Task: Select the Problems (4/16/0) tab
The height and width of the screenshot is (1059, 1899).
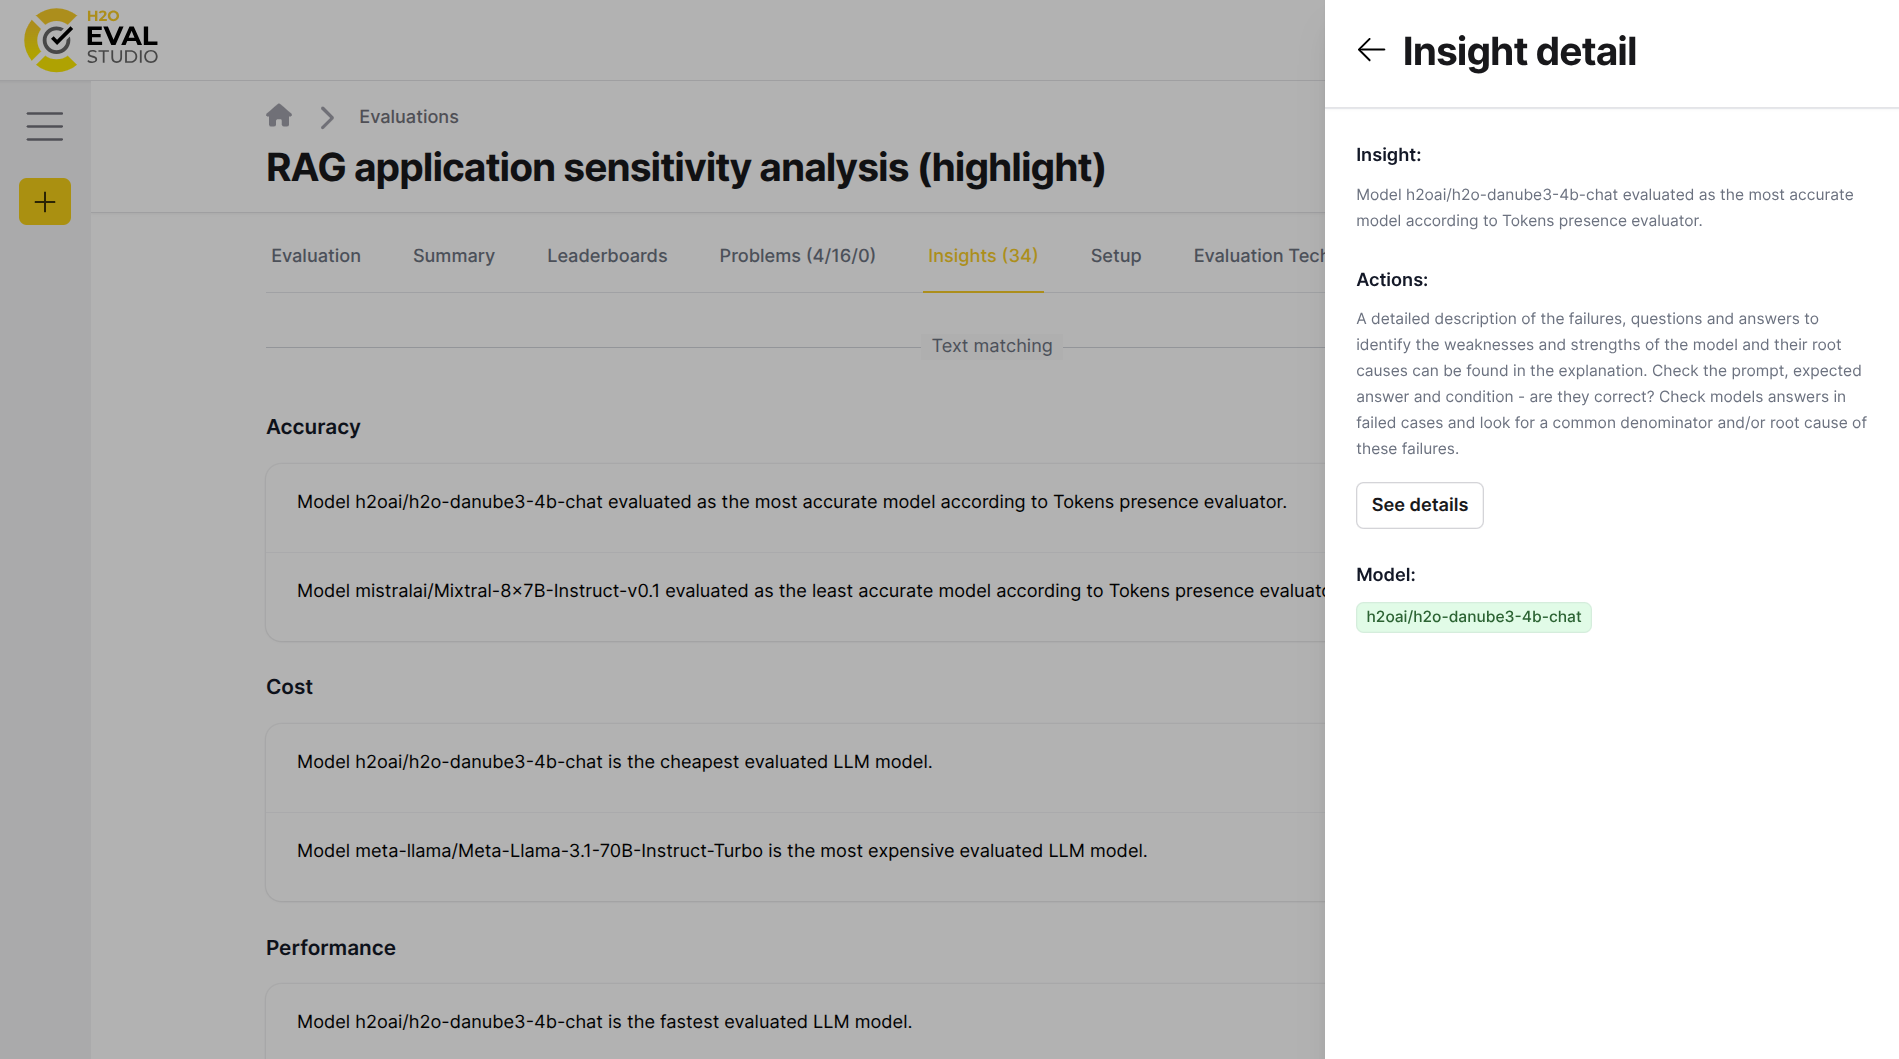Action: point(797,255)
